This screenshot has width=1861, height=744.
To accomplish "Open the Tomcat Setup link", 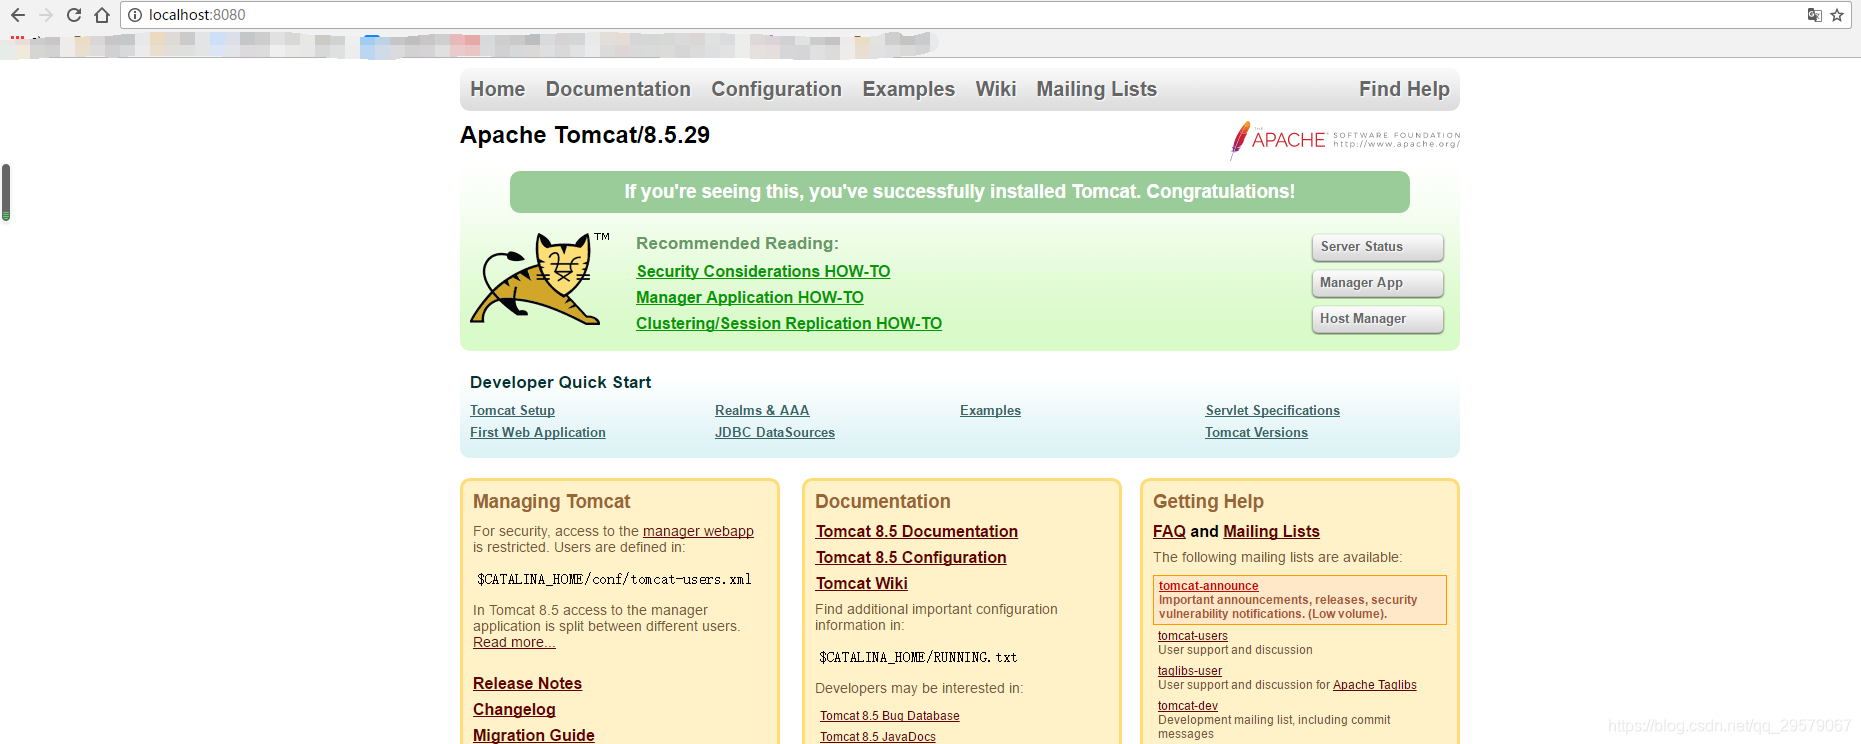I will pyautogui.click(x=512, y=411).
